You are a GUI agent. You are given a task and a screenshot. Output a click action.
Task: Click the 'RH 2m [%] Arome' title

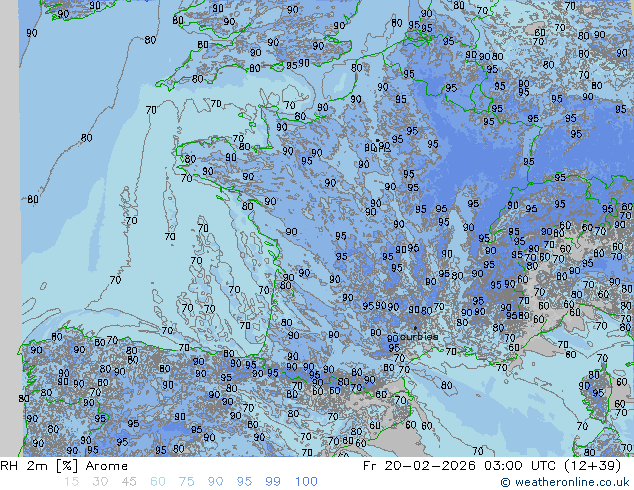(64, 466)
